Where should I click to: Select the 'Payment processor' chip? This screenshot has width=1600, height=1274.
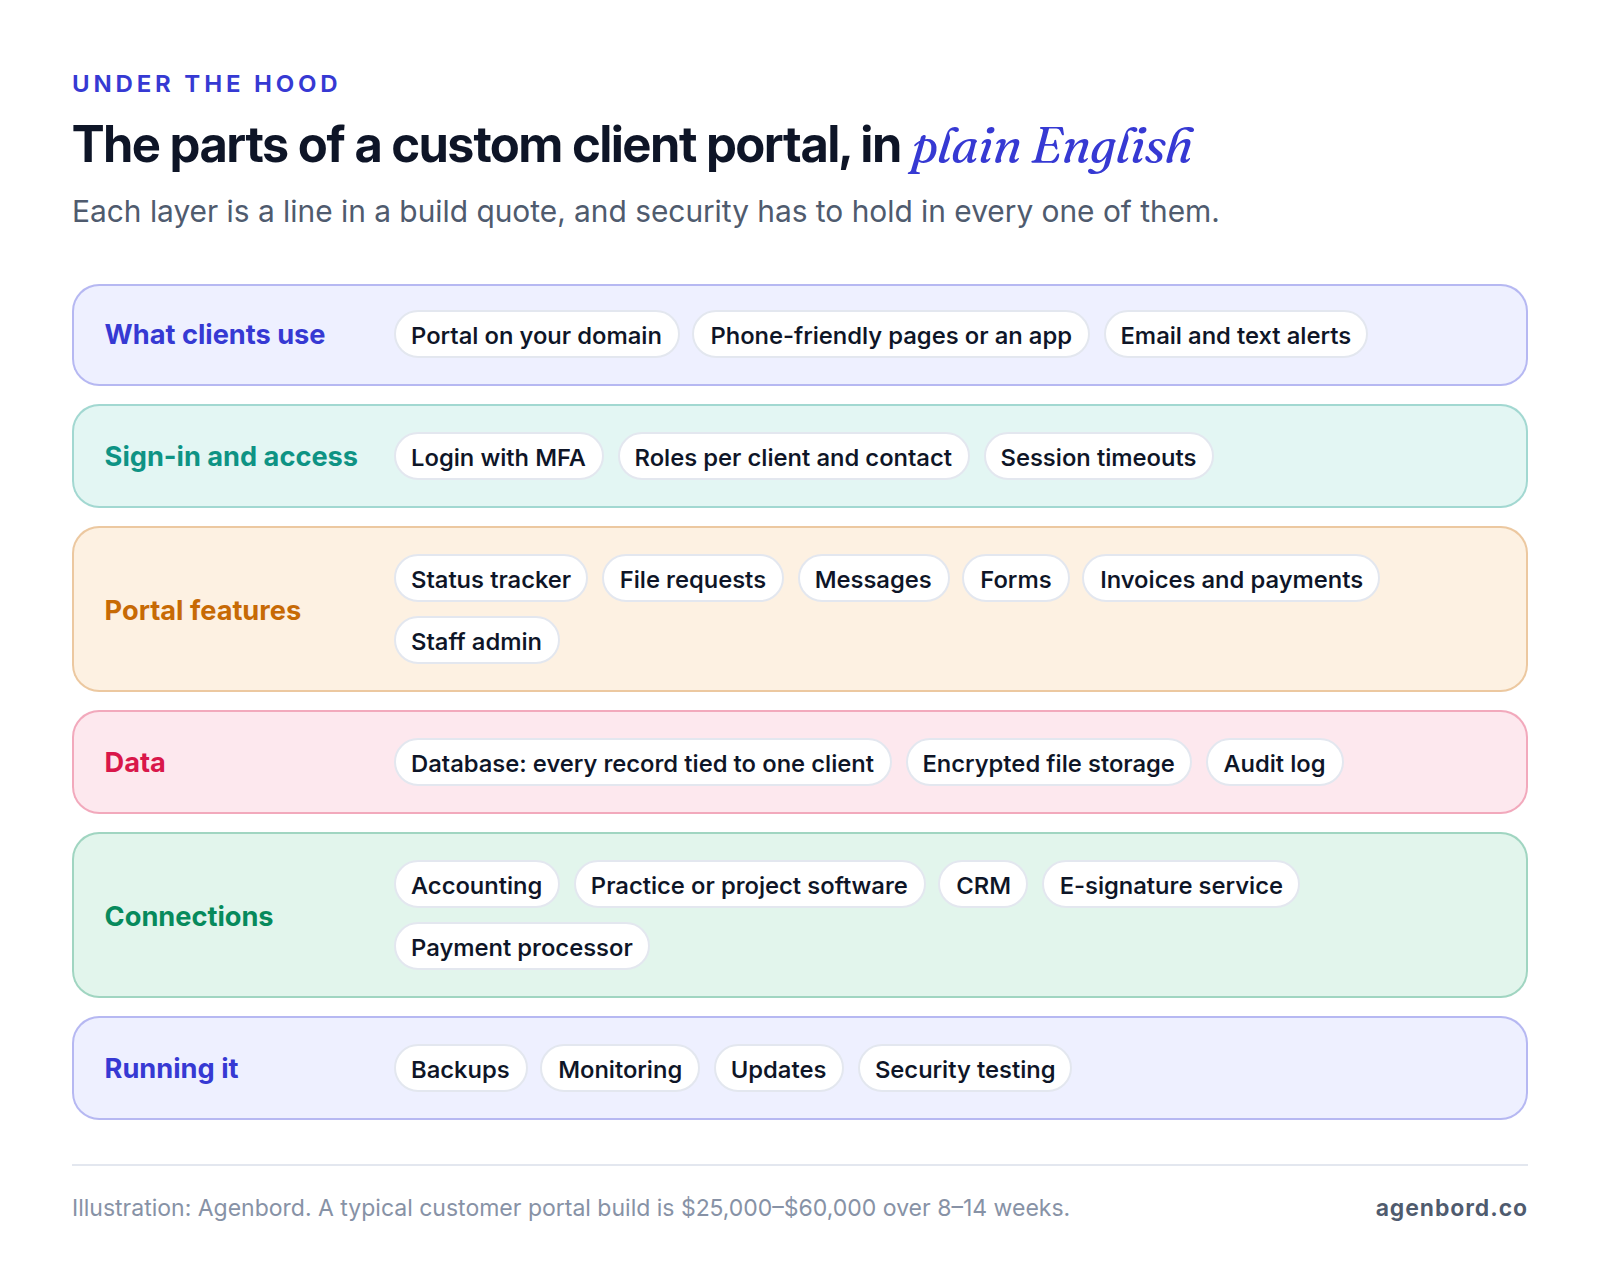[521, 947]
